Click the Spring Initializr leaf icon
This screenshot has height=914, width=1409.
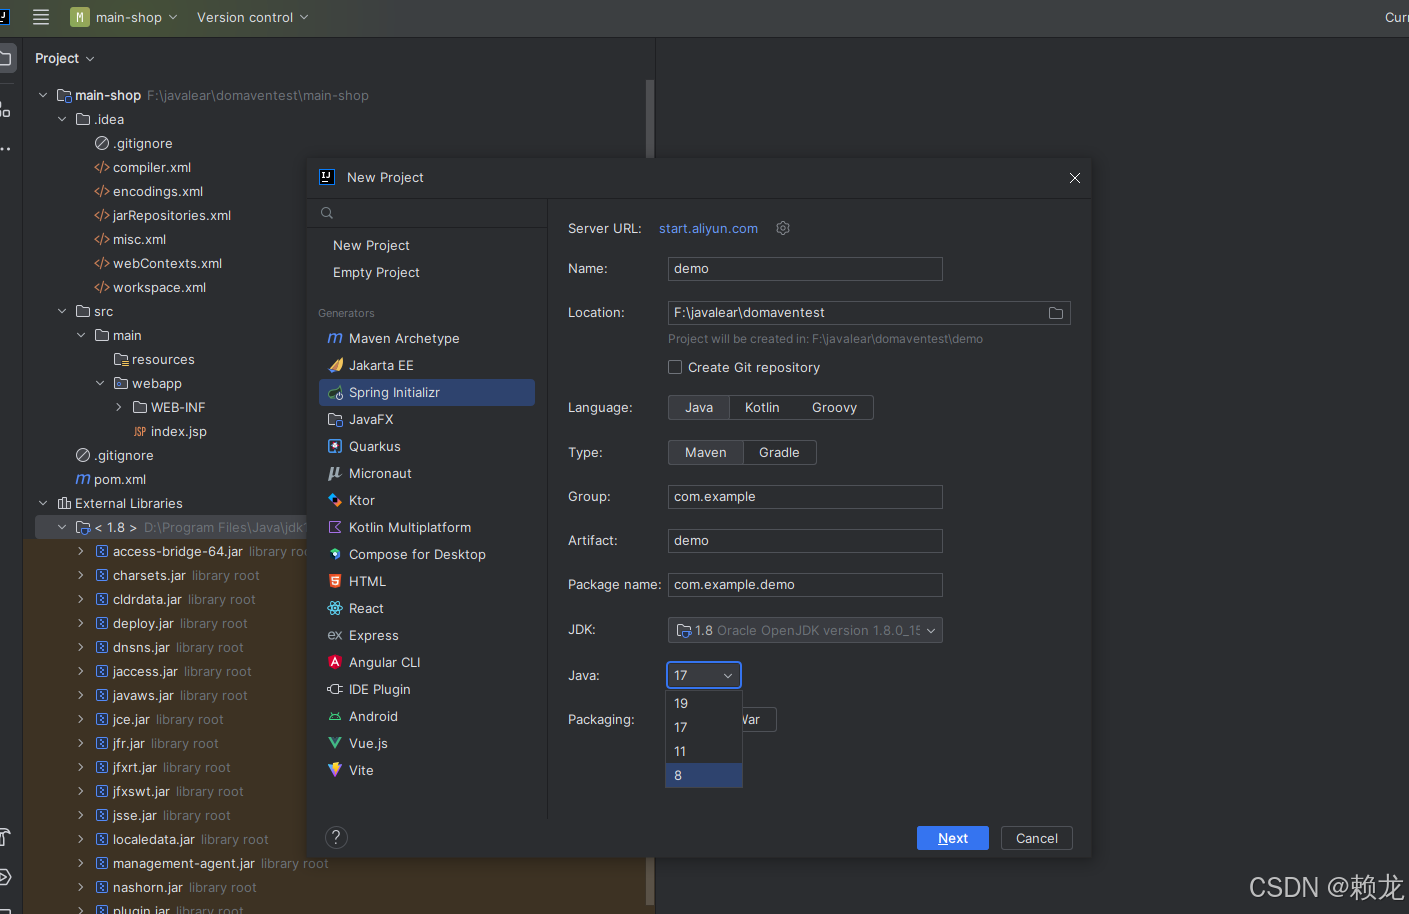tap(335, 393)
